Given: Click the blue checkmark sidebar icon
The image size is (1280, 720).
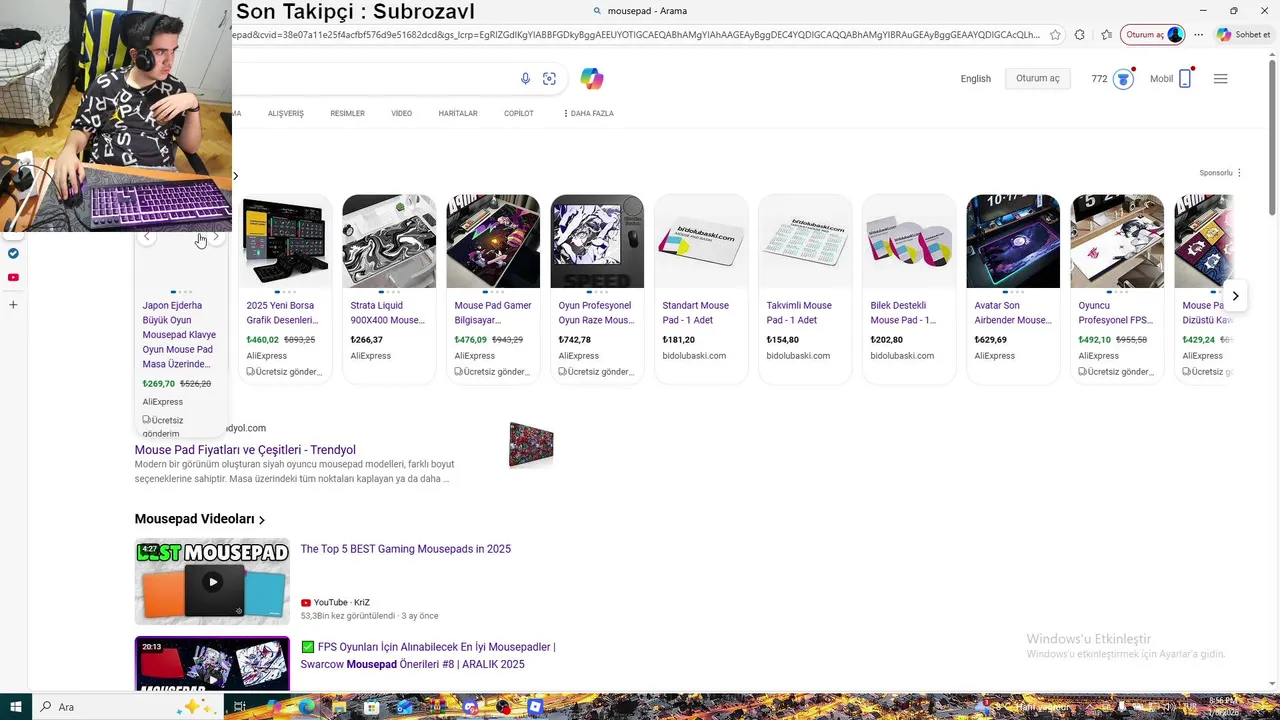Looking at the screenshot, I should (13, 253).
